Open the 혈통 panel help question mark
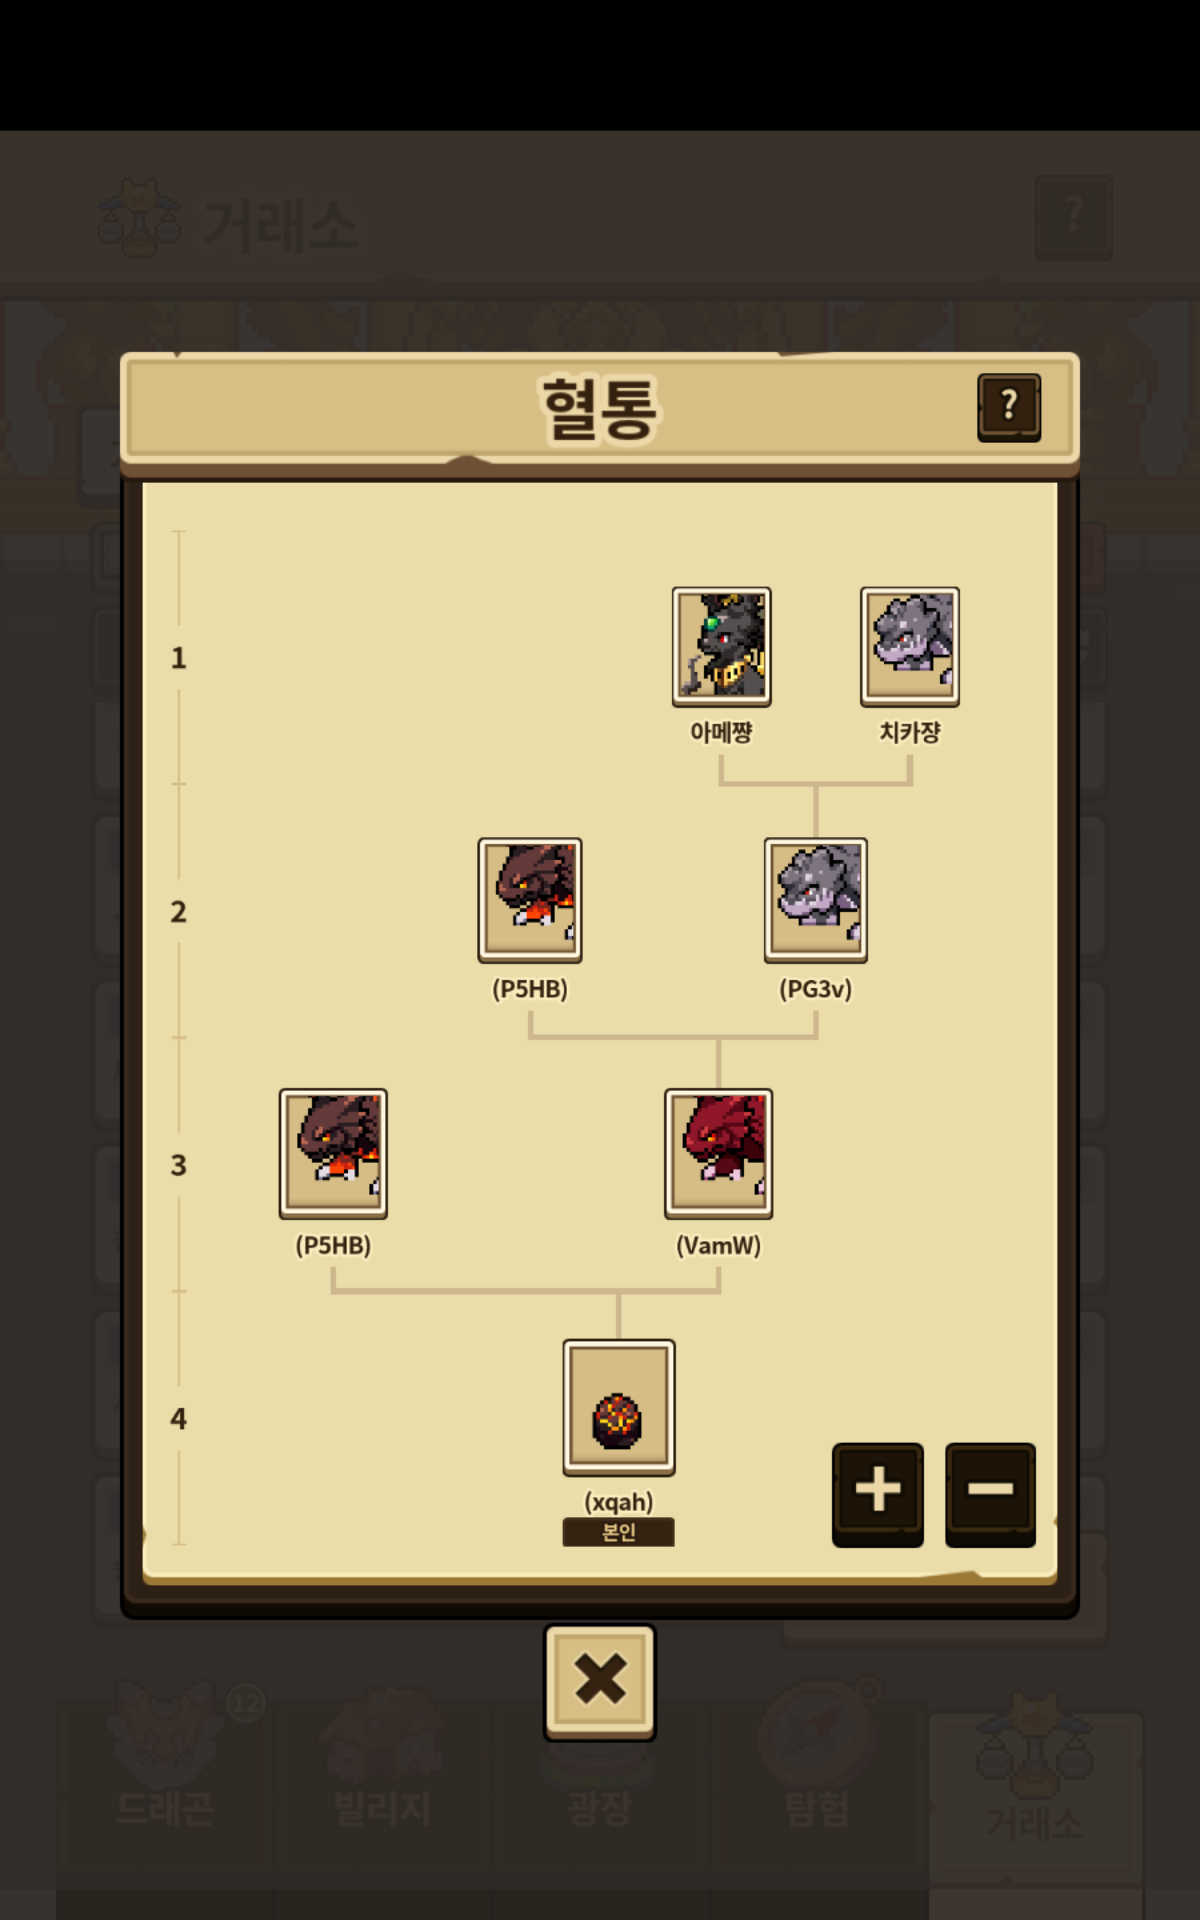Image resolution: width=1200 pixels, height=1920 pixels. [x=1009, y=407]
